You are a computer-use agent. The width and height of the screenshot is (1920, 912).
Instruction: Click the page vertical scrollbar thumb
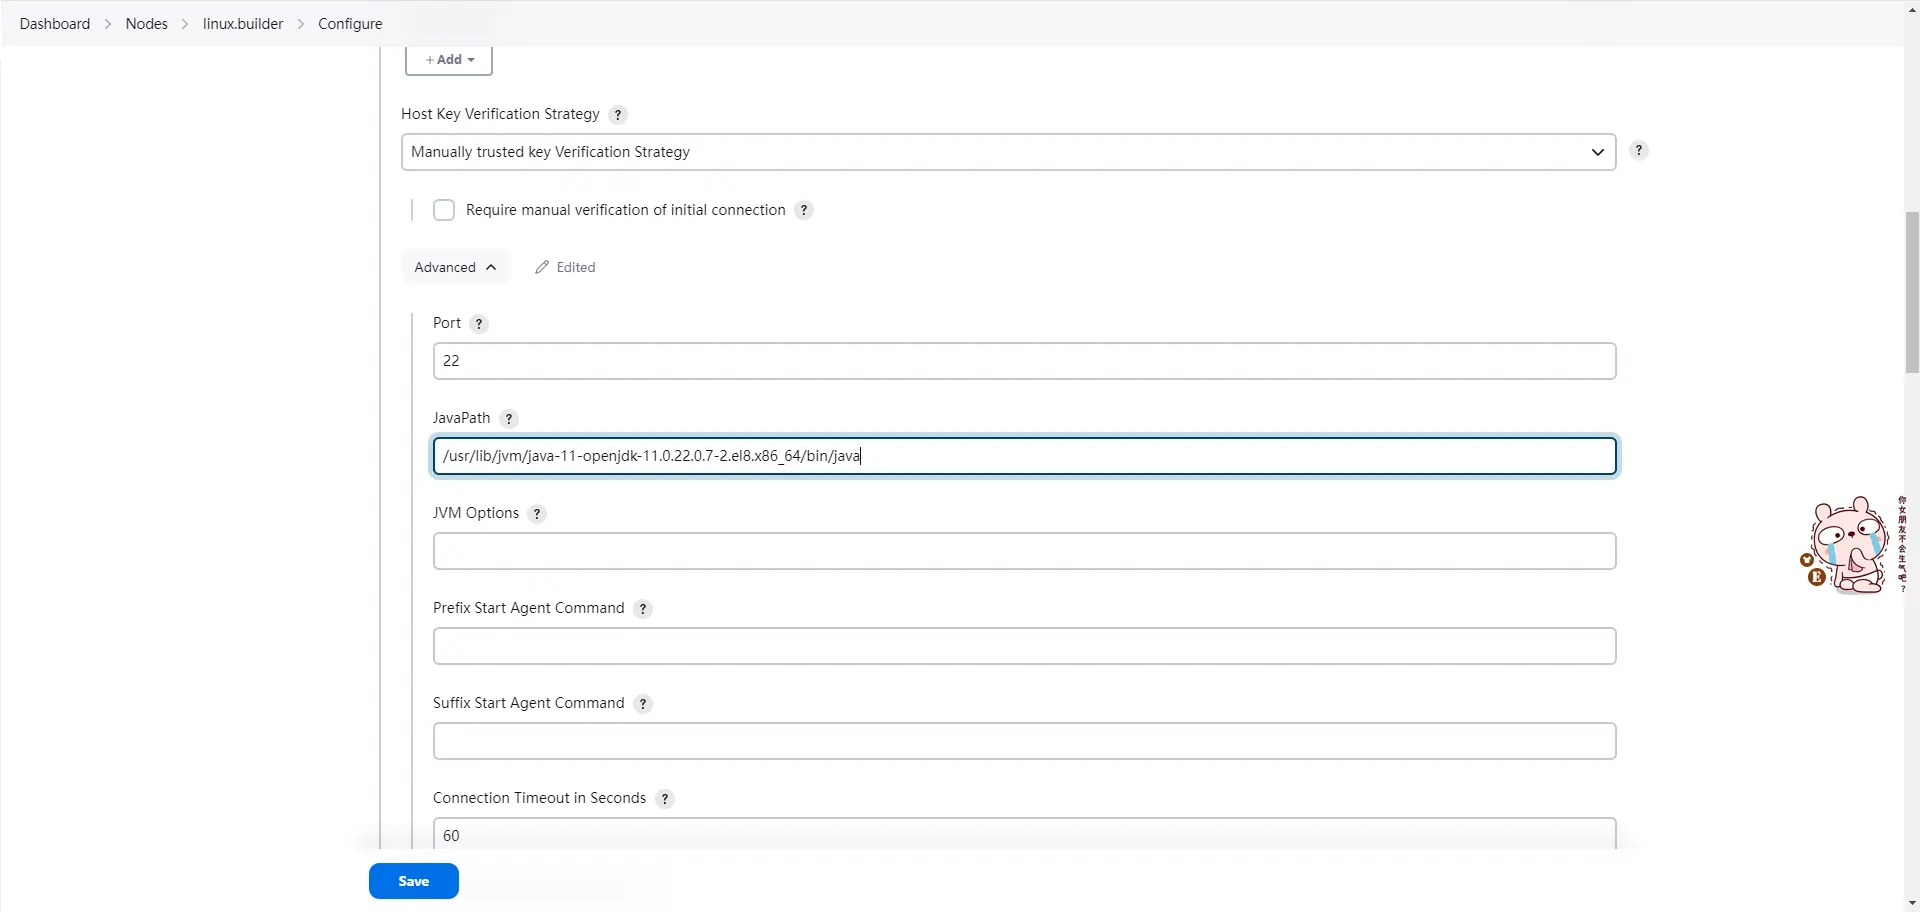pos(1912,292)
